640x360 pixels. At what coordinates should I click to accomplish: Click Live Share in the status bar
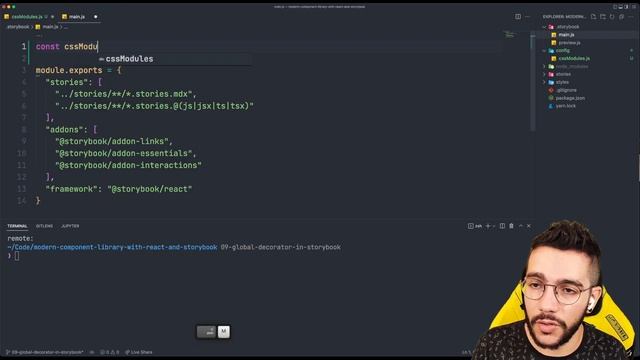tap(139, 352)
